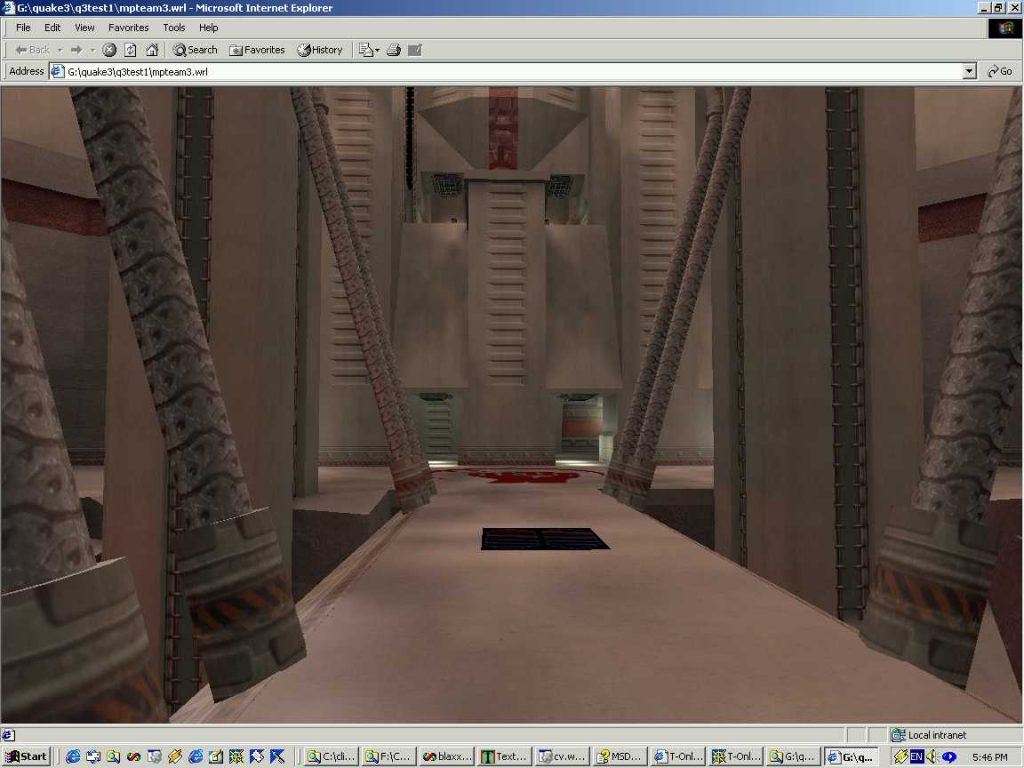The height and width of the screenshot is (768, 1024).
Task: Click the active G:\q... taskbar button
Action: [x=851, y=756]
